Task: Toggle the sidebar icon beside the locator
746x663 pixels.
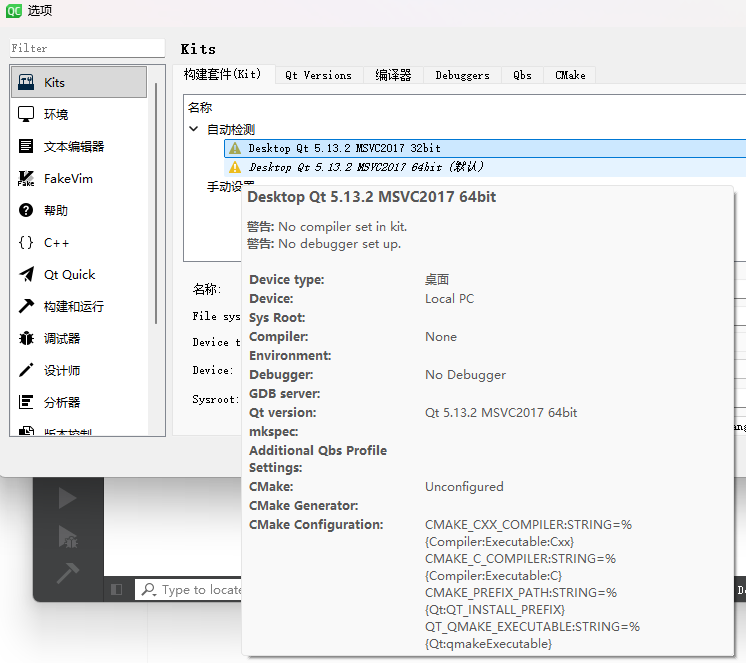Action: (x=117, y=590)
